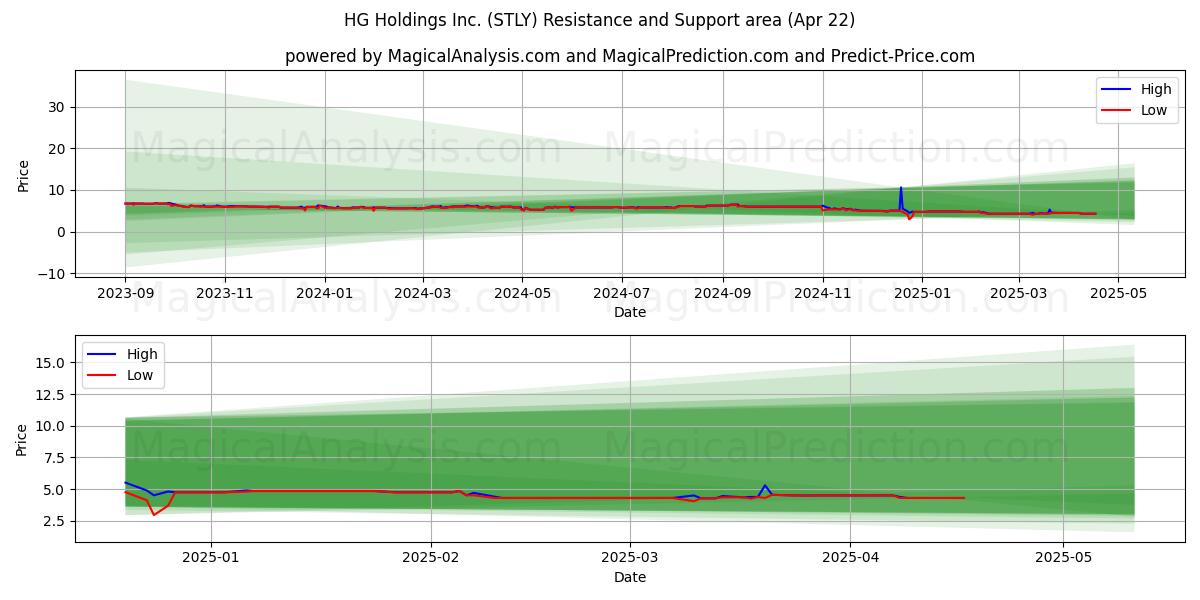Click the 'Date' axis label under top chart
1200x600 pixels.
tap(630, 312)
